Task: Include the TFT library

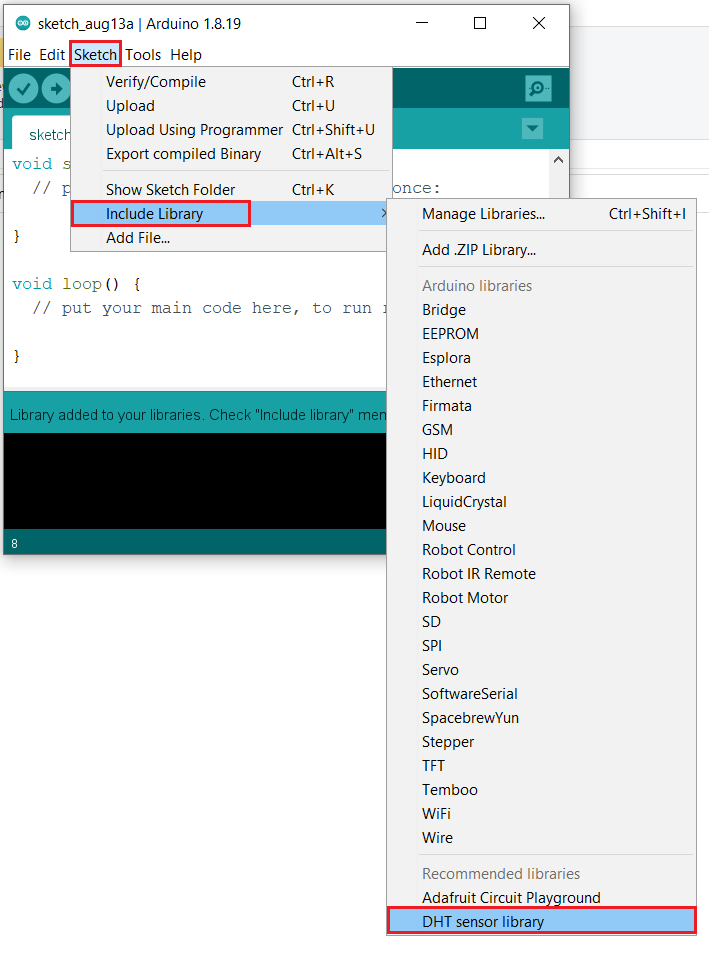Action: pos(541,766)
